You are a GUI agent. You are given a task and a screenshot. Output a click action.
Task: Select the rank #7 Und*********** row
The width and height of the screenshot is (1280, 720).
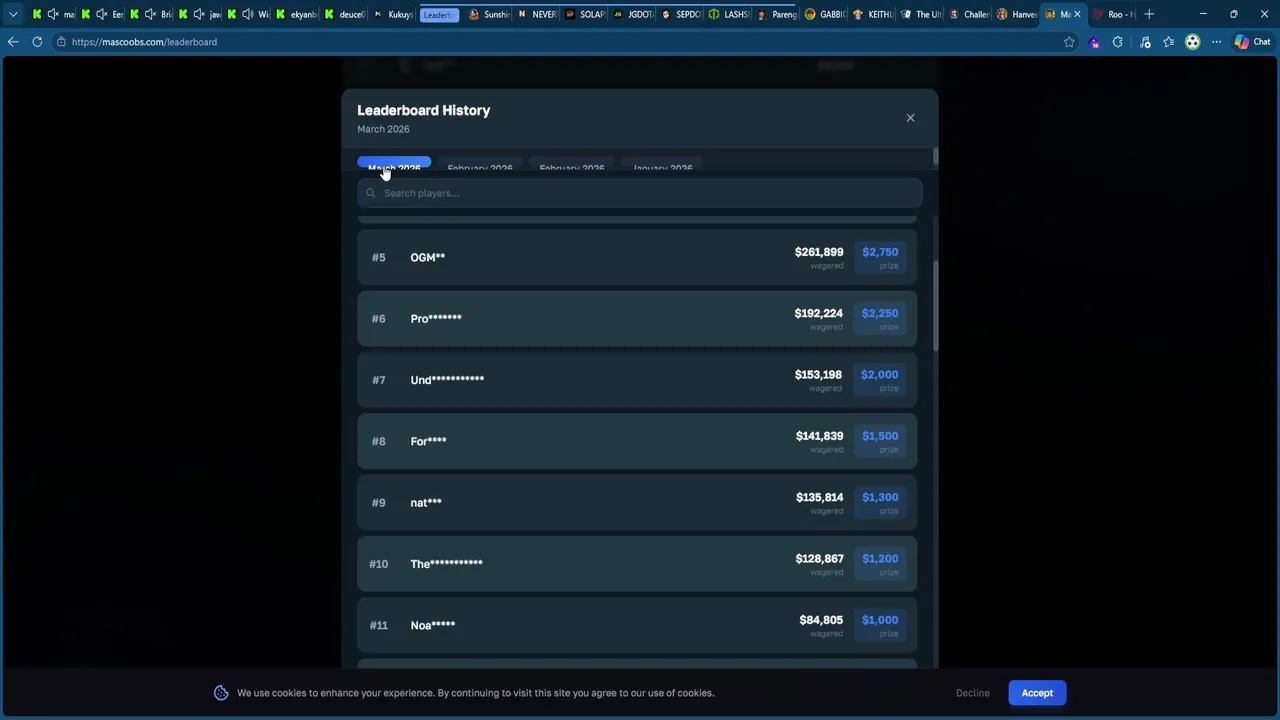point(637,380)
